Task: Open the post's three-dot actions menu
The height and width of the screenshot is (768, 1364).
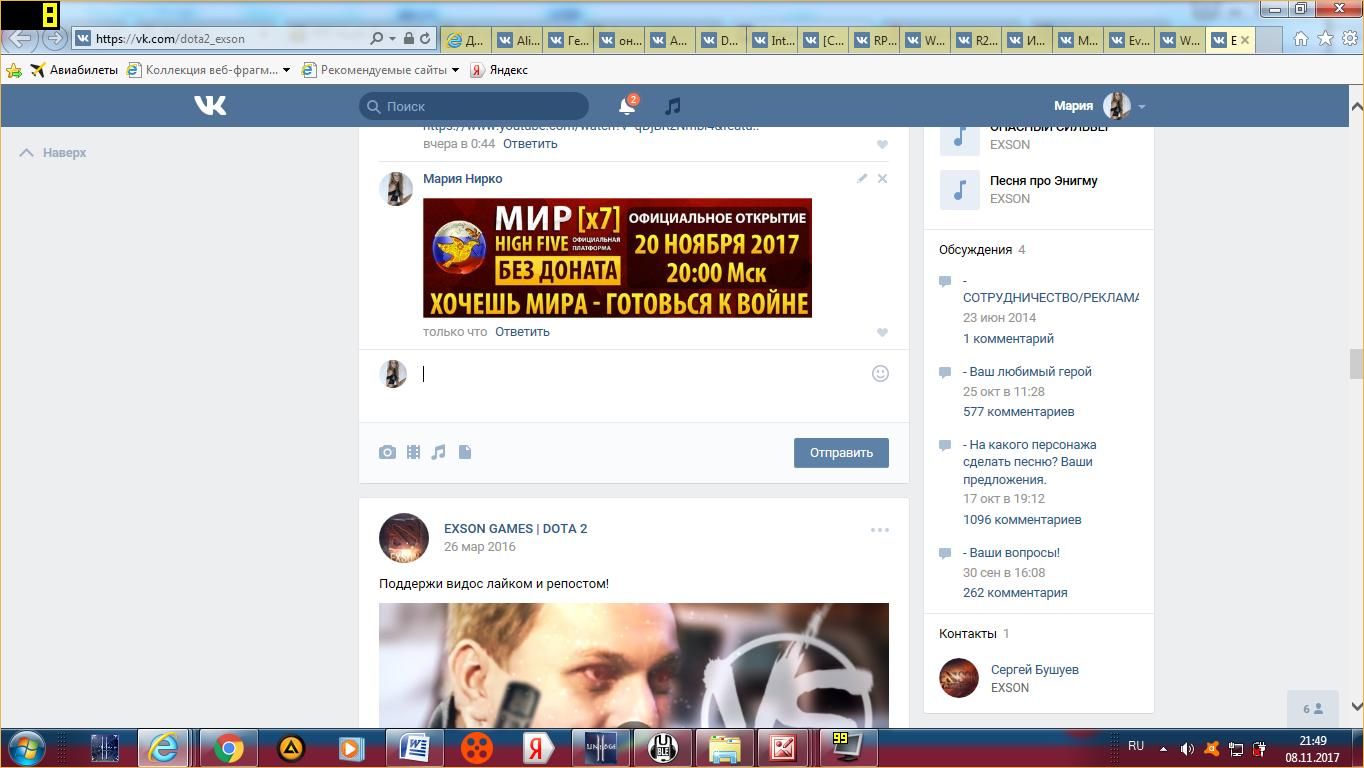Action: click(879, 530)
